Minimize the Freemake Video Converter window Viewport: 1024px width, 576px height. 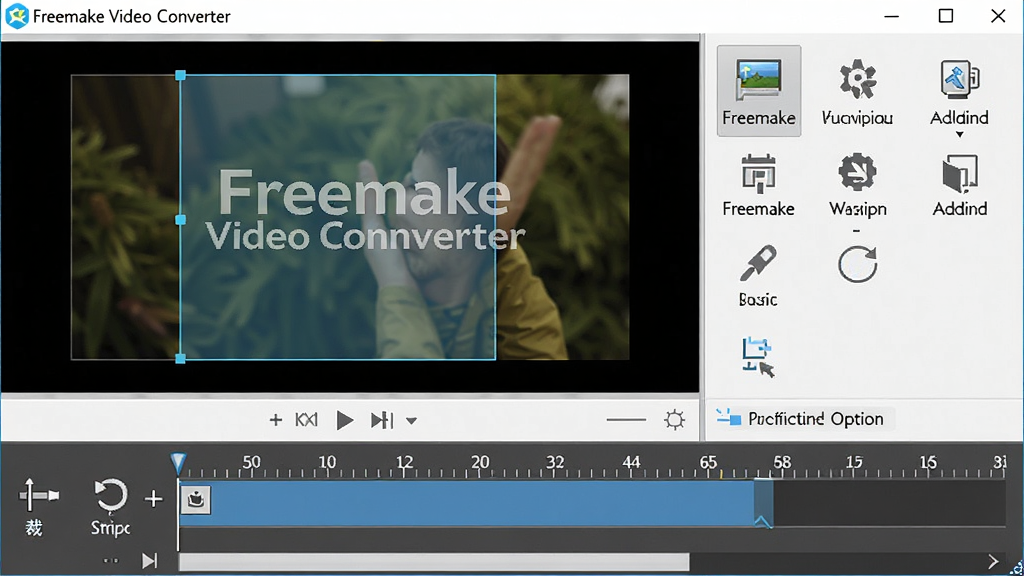pos(891,16)
